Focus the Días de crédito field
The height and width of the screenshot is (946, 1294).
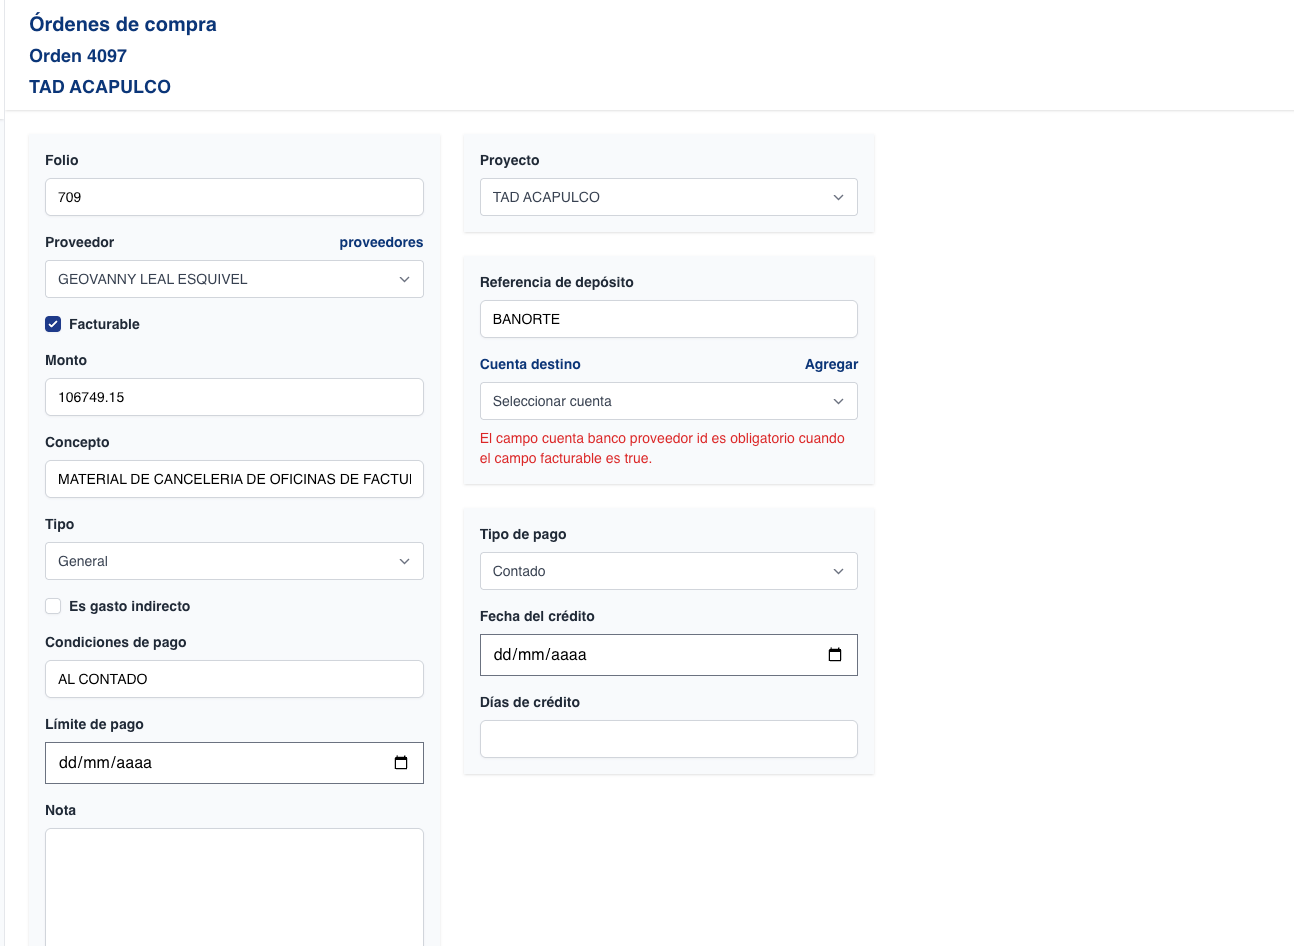pyautogui.click(x=668, y=739)
